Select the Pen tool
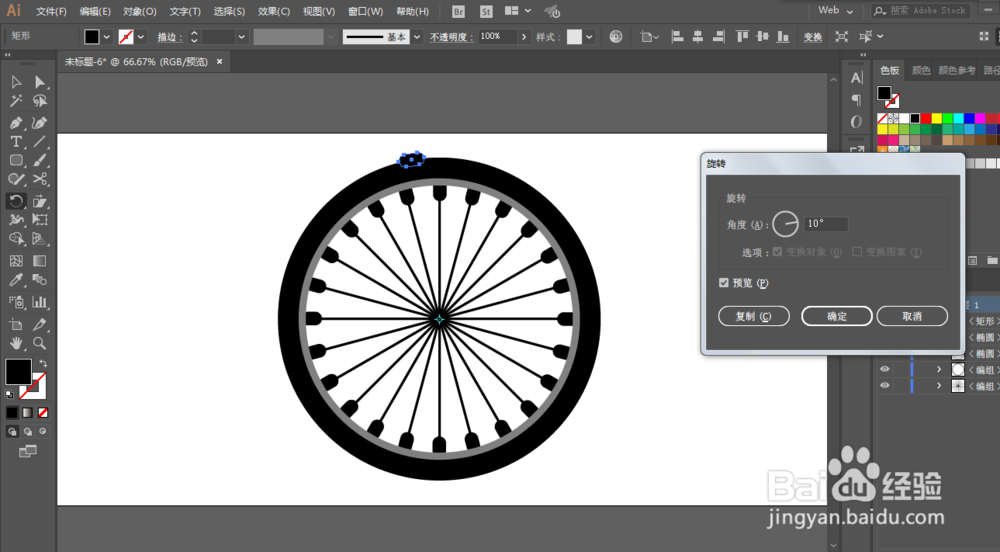1000x552 pixels. pos(16,123)
